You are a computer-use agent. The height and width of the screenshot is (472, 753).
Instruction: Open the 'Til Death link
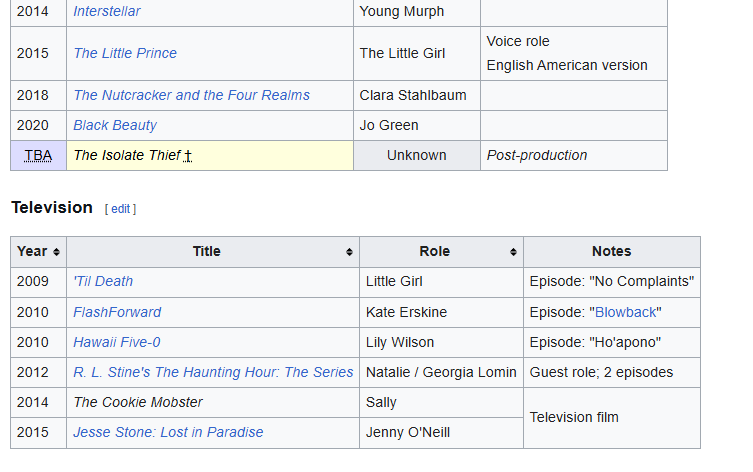click(x=103, y=281)
